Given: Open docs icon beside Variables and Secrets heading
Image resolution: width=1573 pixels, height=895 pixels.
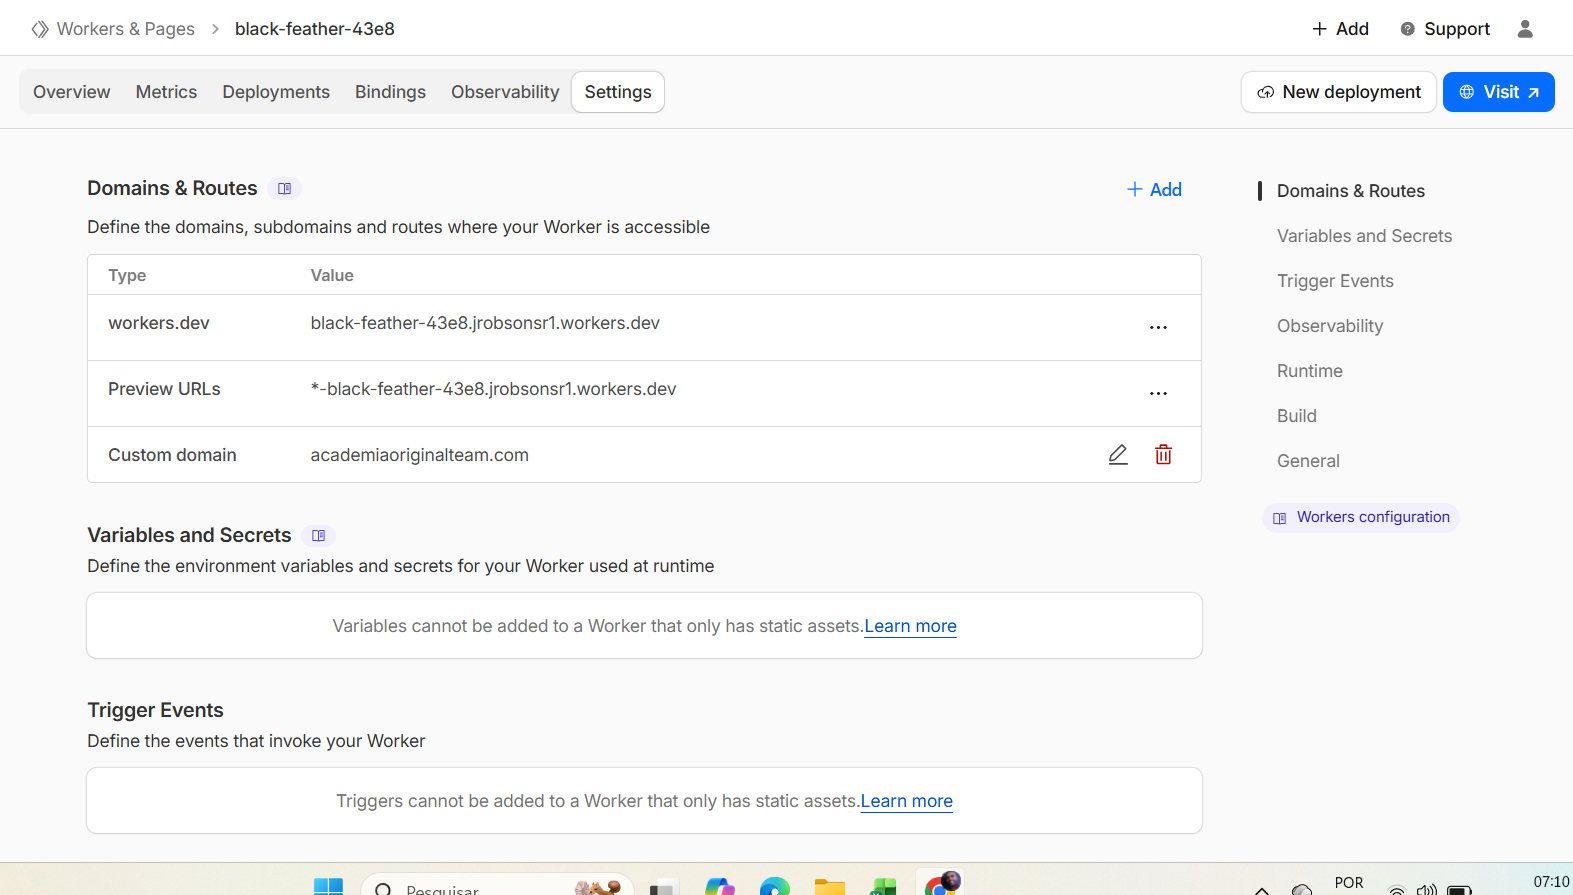Looking at the screenshot, I should tap(319, 536).
